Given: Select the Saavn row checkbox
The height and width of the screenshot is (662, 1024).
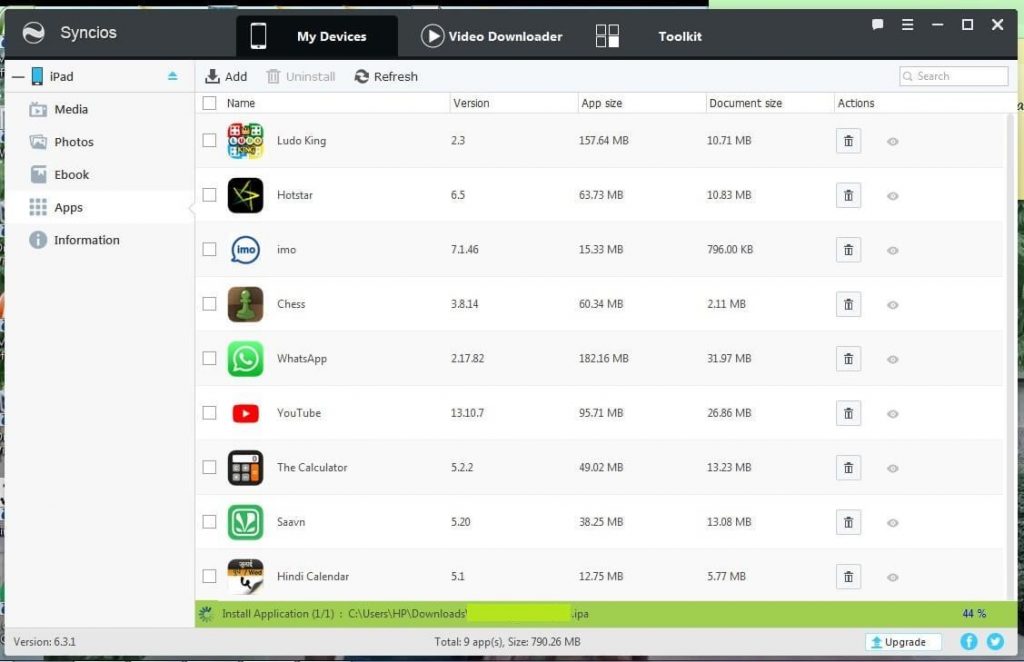Looking at the screenshot, I should 209,522.
